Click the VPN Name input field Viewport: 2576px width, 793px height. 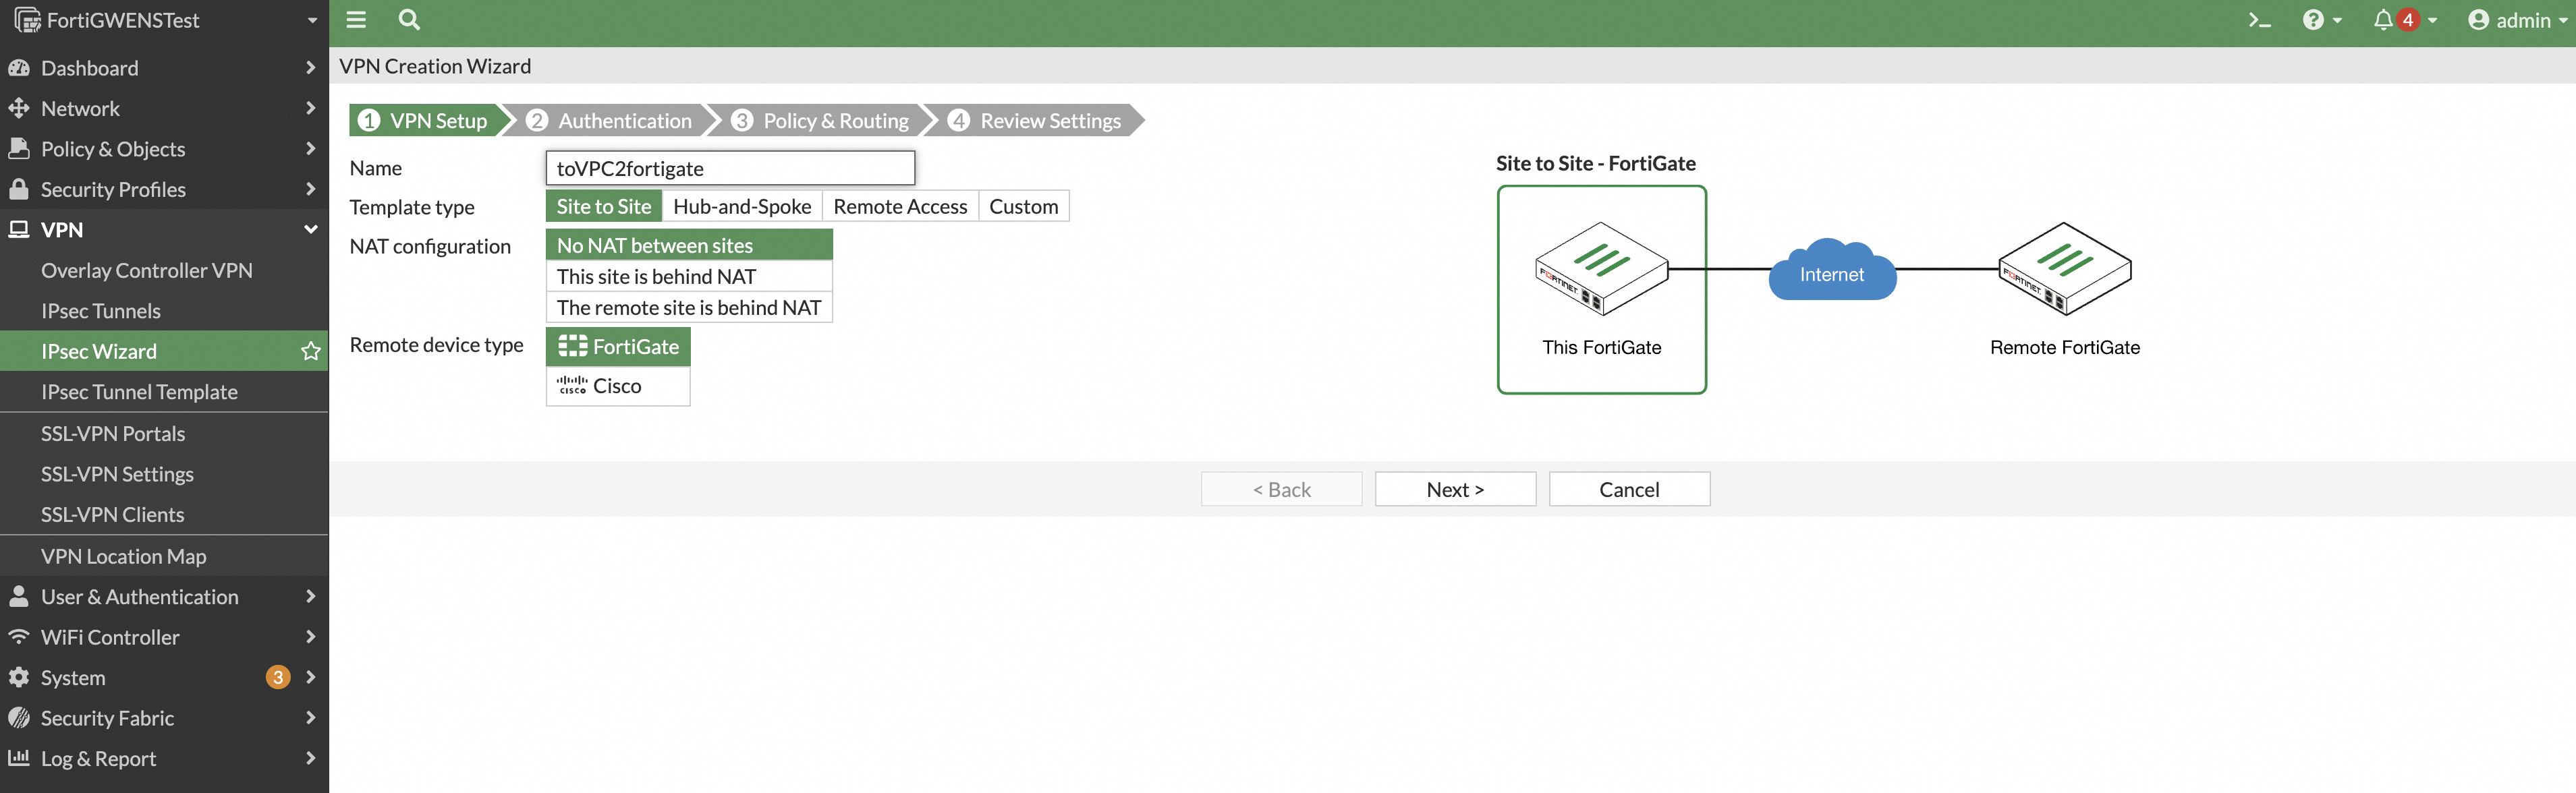[730, 168]
